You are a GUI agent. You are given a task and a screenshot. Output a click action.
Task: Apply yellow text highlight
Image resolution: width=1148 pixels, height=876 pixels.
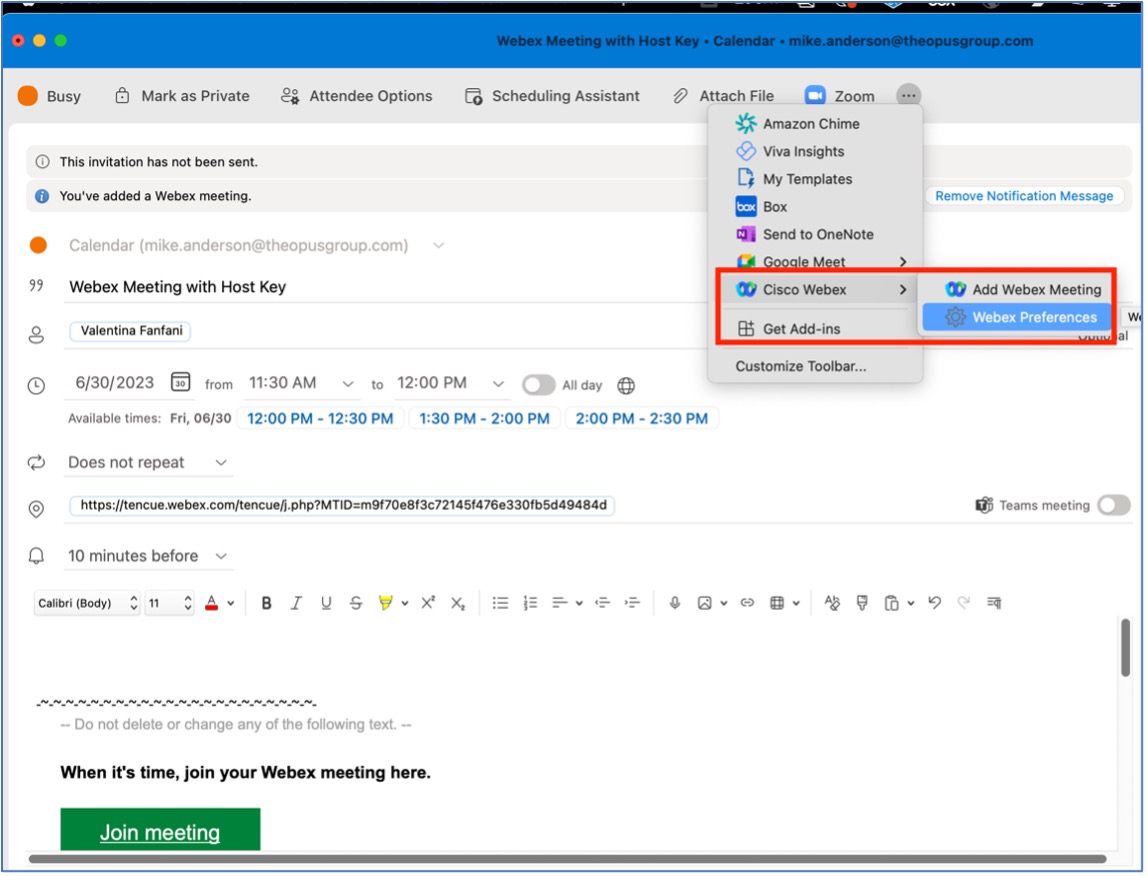point(386,604)
